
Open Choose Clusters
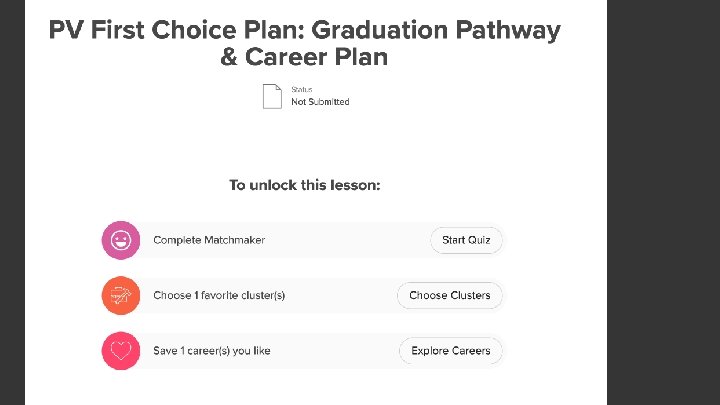coord(450,296)
